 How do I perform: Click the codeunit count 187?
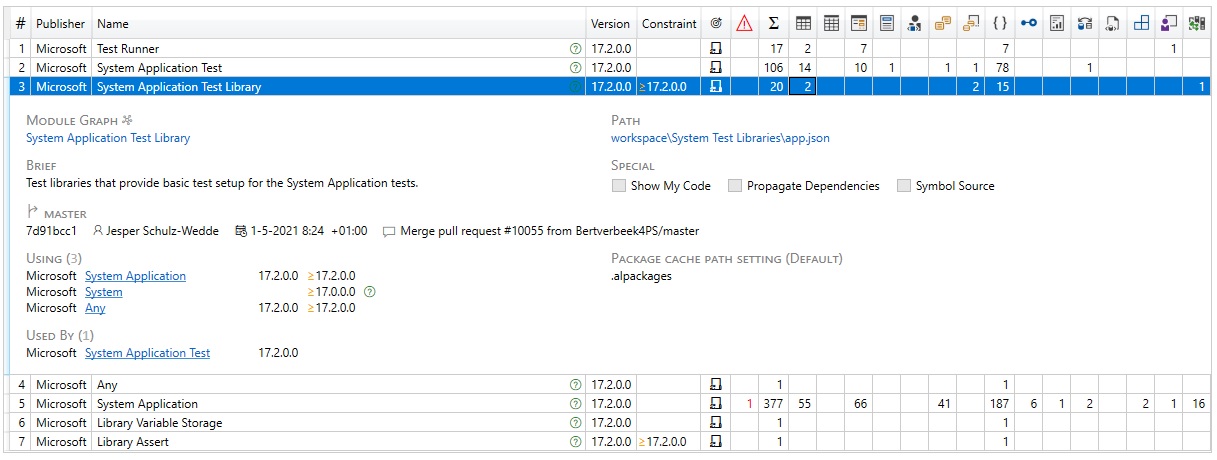[x=999, y=404]
